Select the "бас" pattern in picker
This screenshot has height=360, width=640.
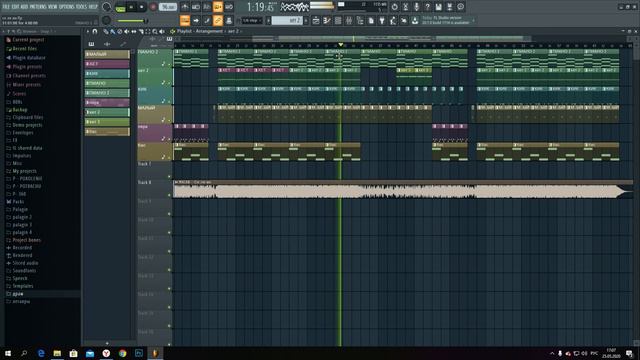(107, 132)
